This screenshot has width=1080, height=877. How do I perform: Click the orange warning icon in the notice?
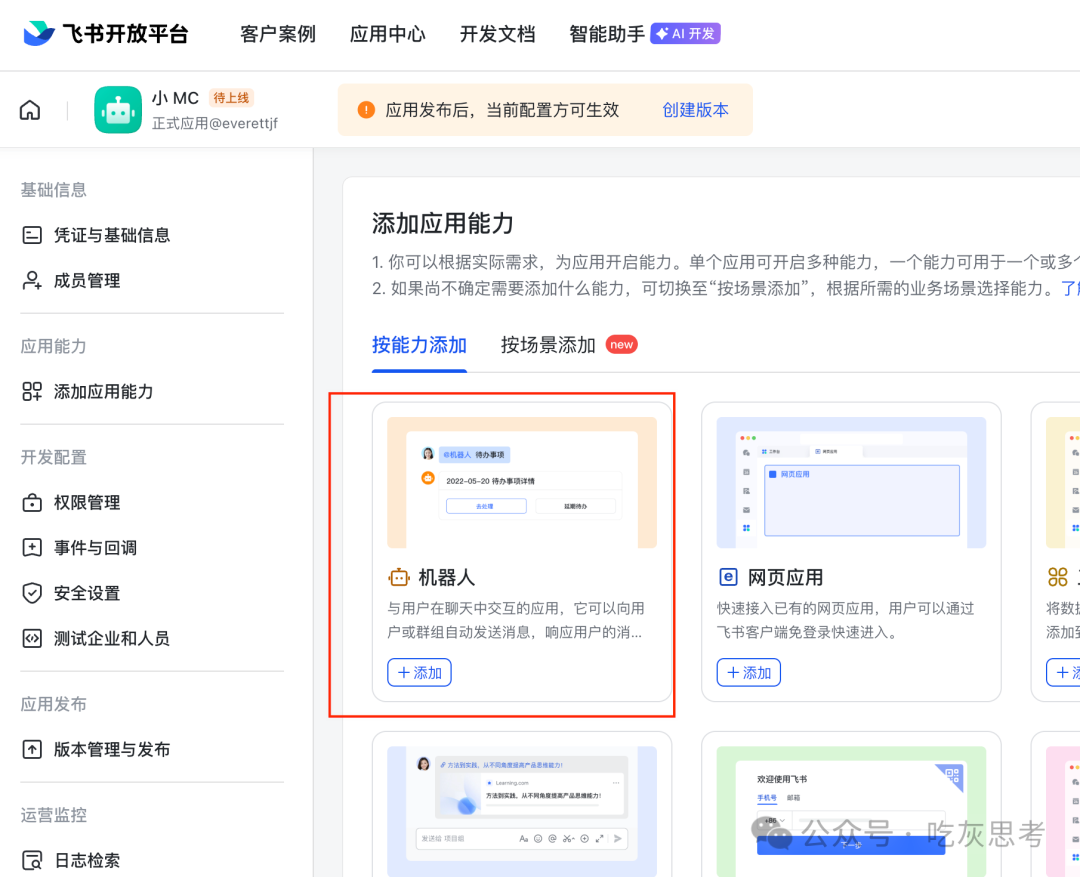(x=366, y=110)
